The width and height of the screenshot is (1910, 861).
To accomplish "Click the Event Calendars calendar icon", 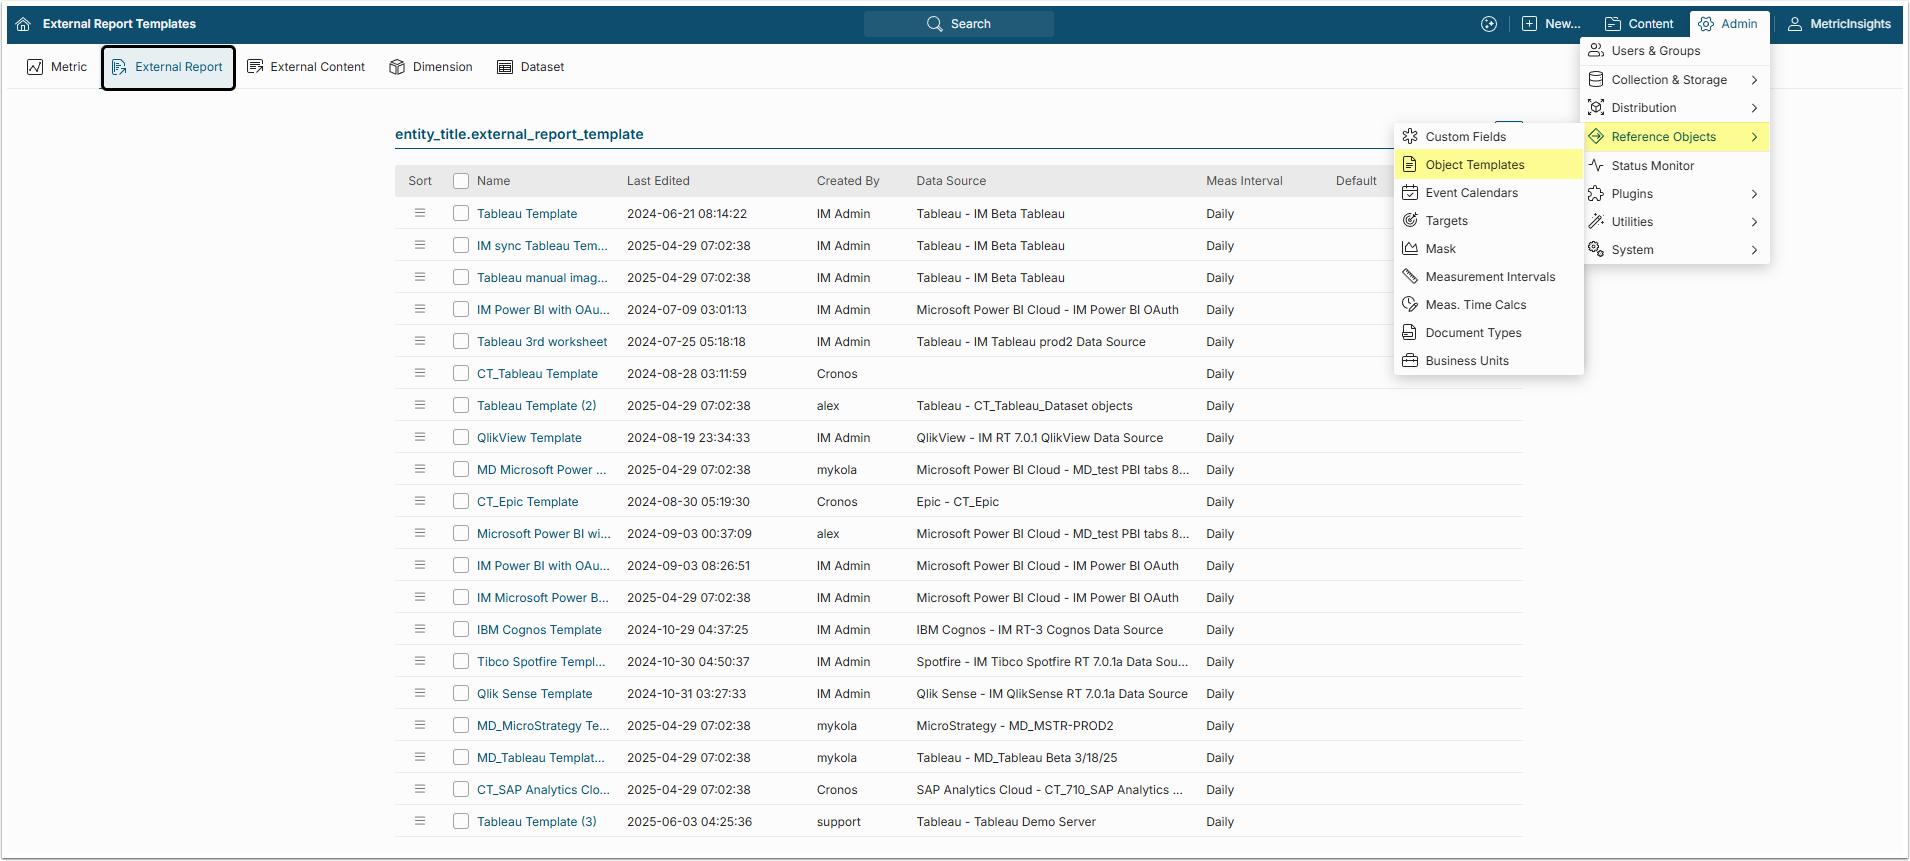I will point(1410,193).
